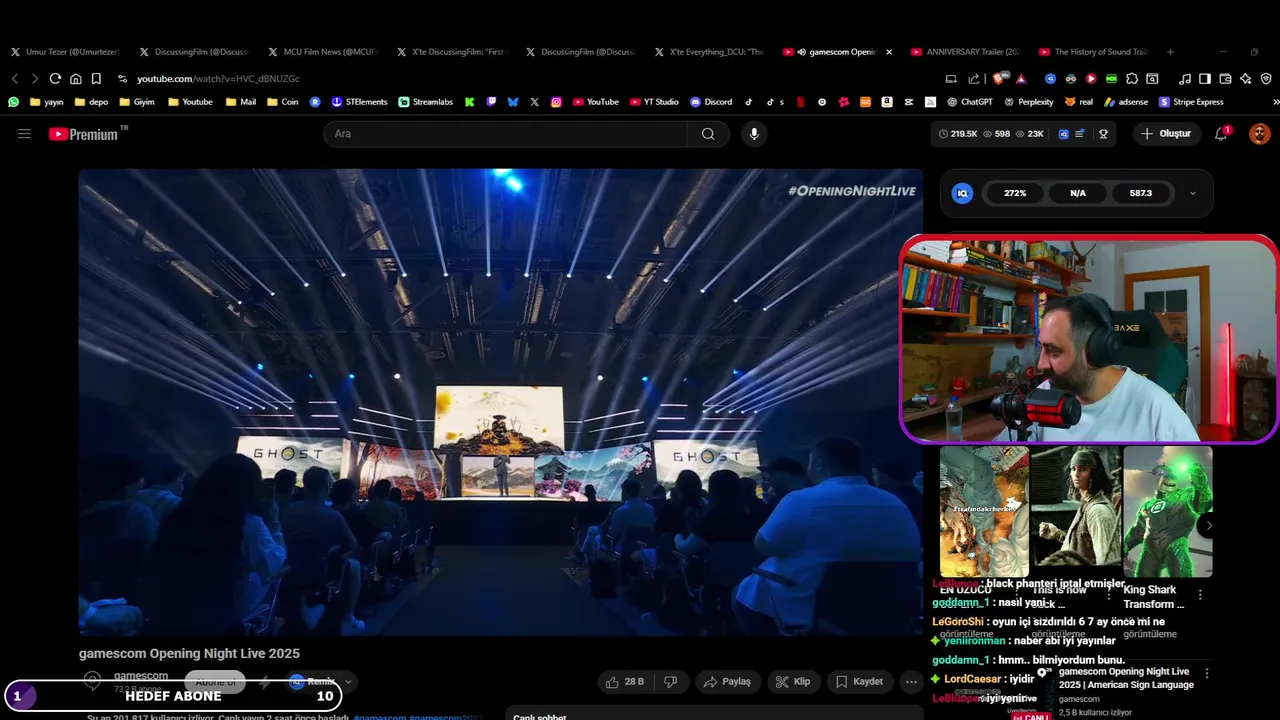Open the Netflix bookmark icon
This screenshot has width=1280, height=720.
pyautogui.click(x=800, y=102)
